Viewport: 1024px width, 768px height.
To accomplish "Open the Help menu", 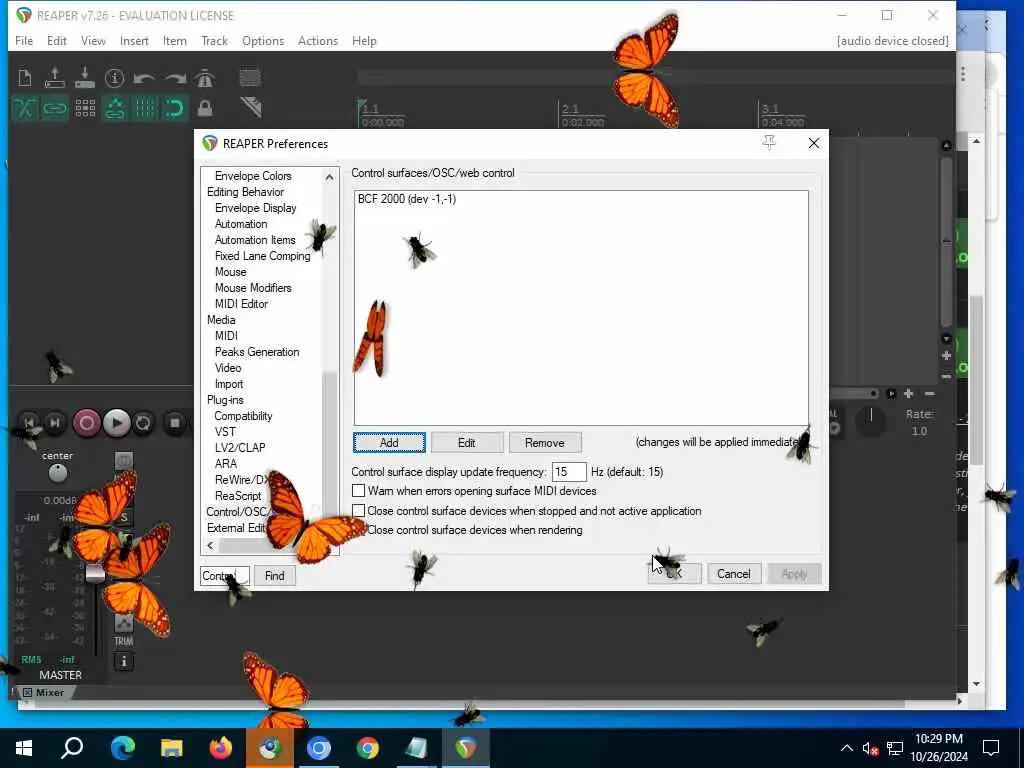I will click(x=364, y=40).
